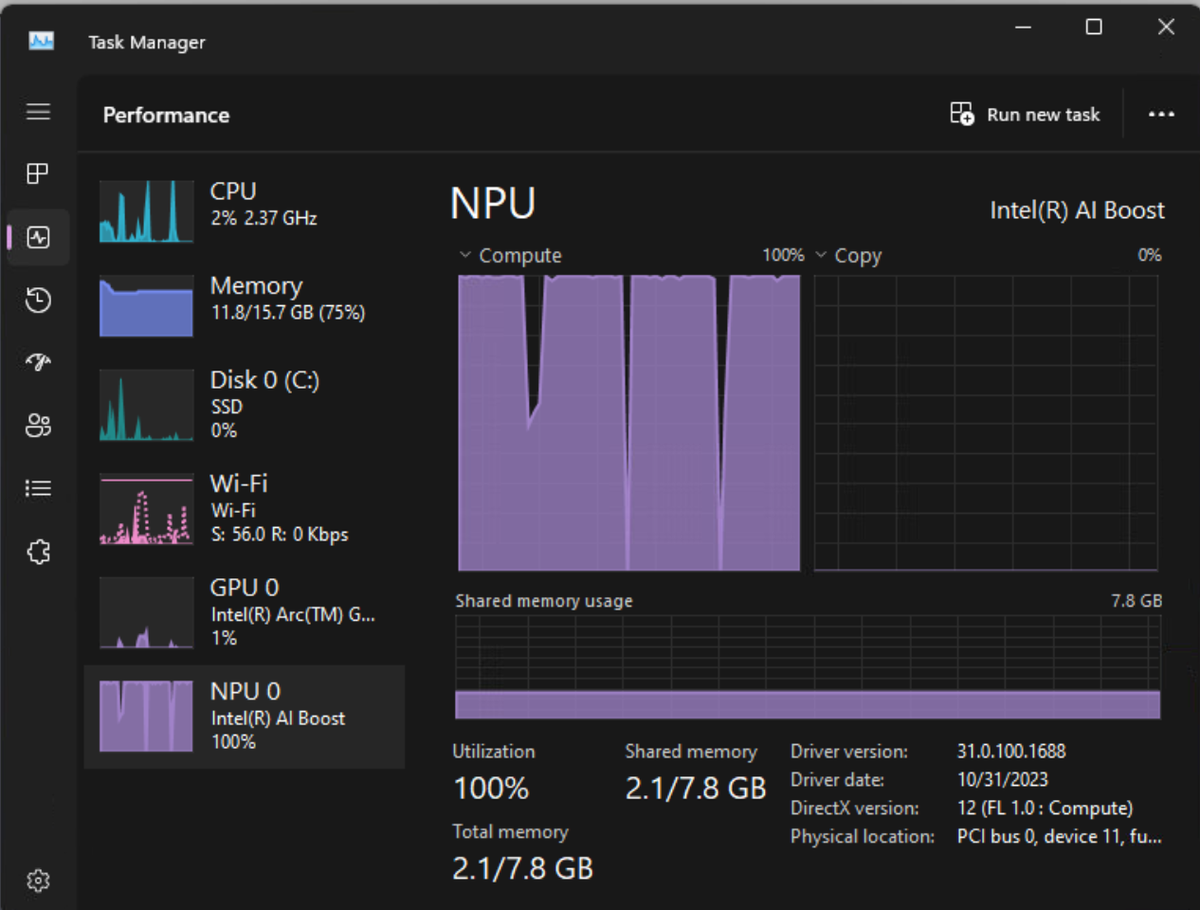Select the Performance monitor icon
Viewport: 1200px width, 910px height.
37,237
